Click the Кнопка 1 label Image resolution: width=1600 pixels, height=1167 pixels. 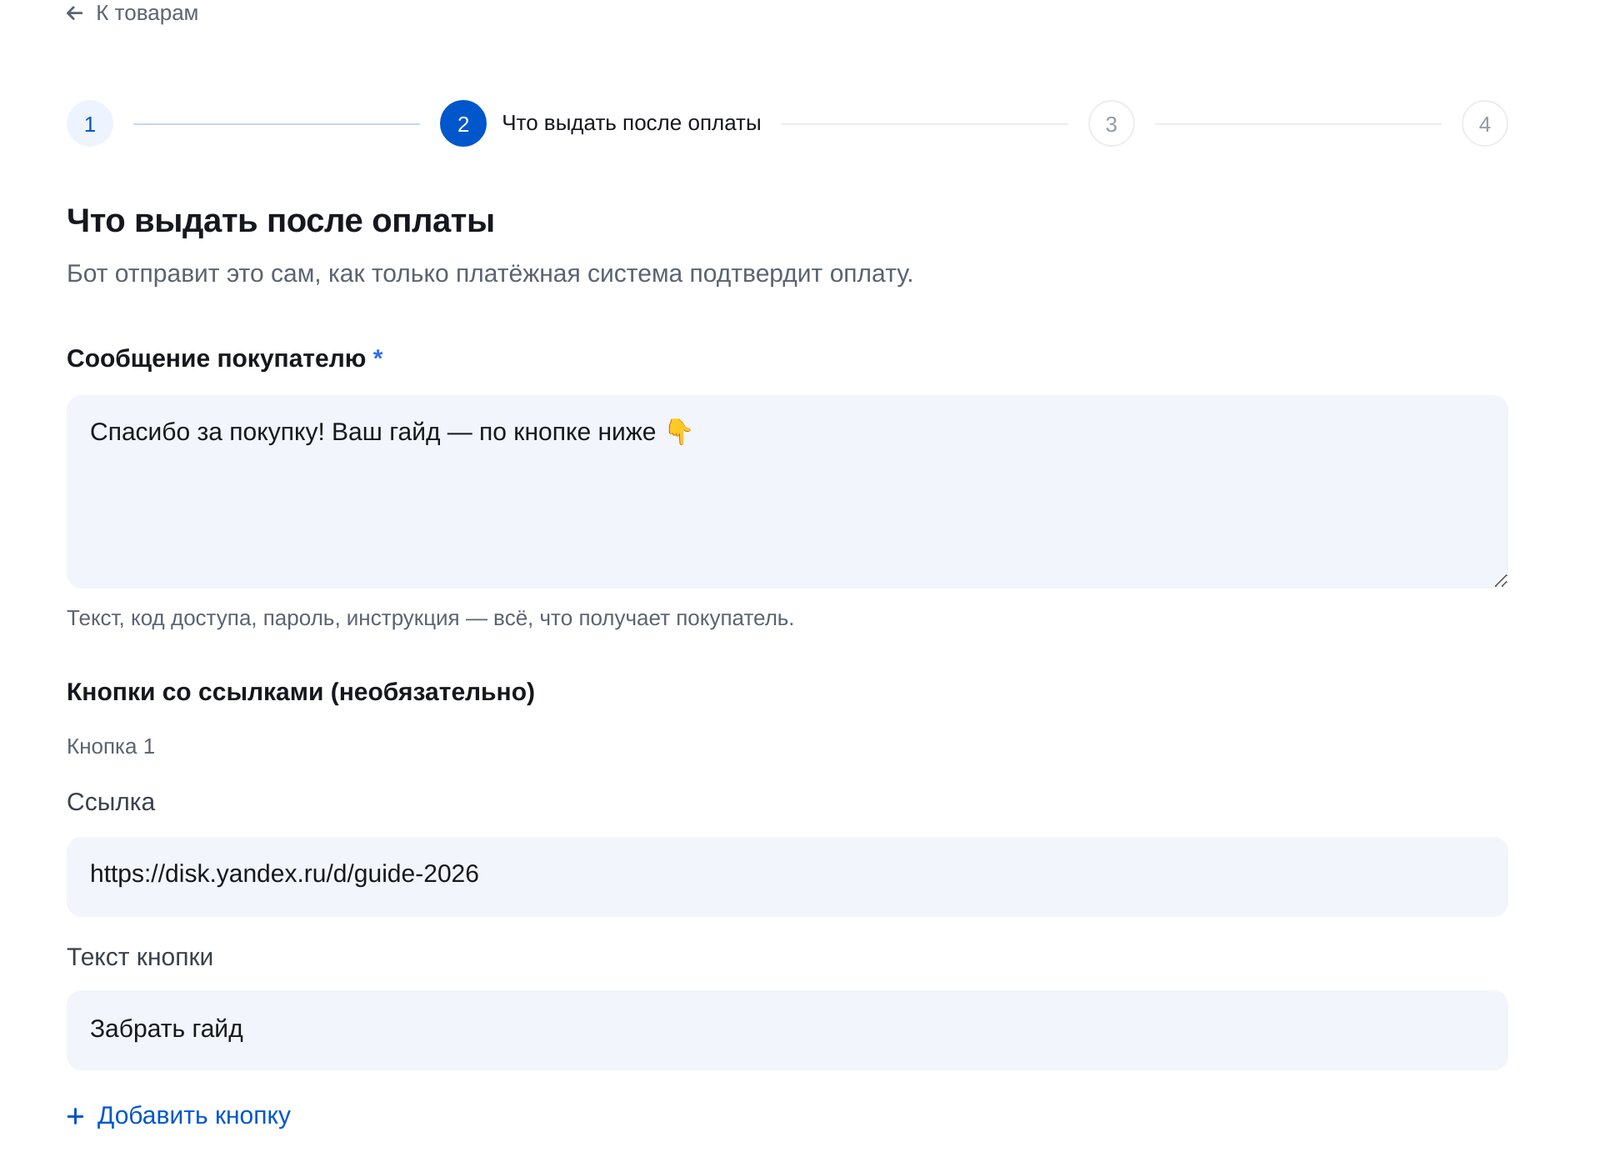111,747
